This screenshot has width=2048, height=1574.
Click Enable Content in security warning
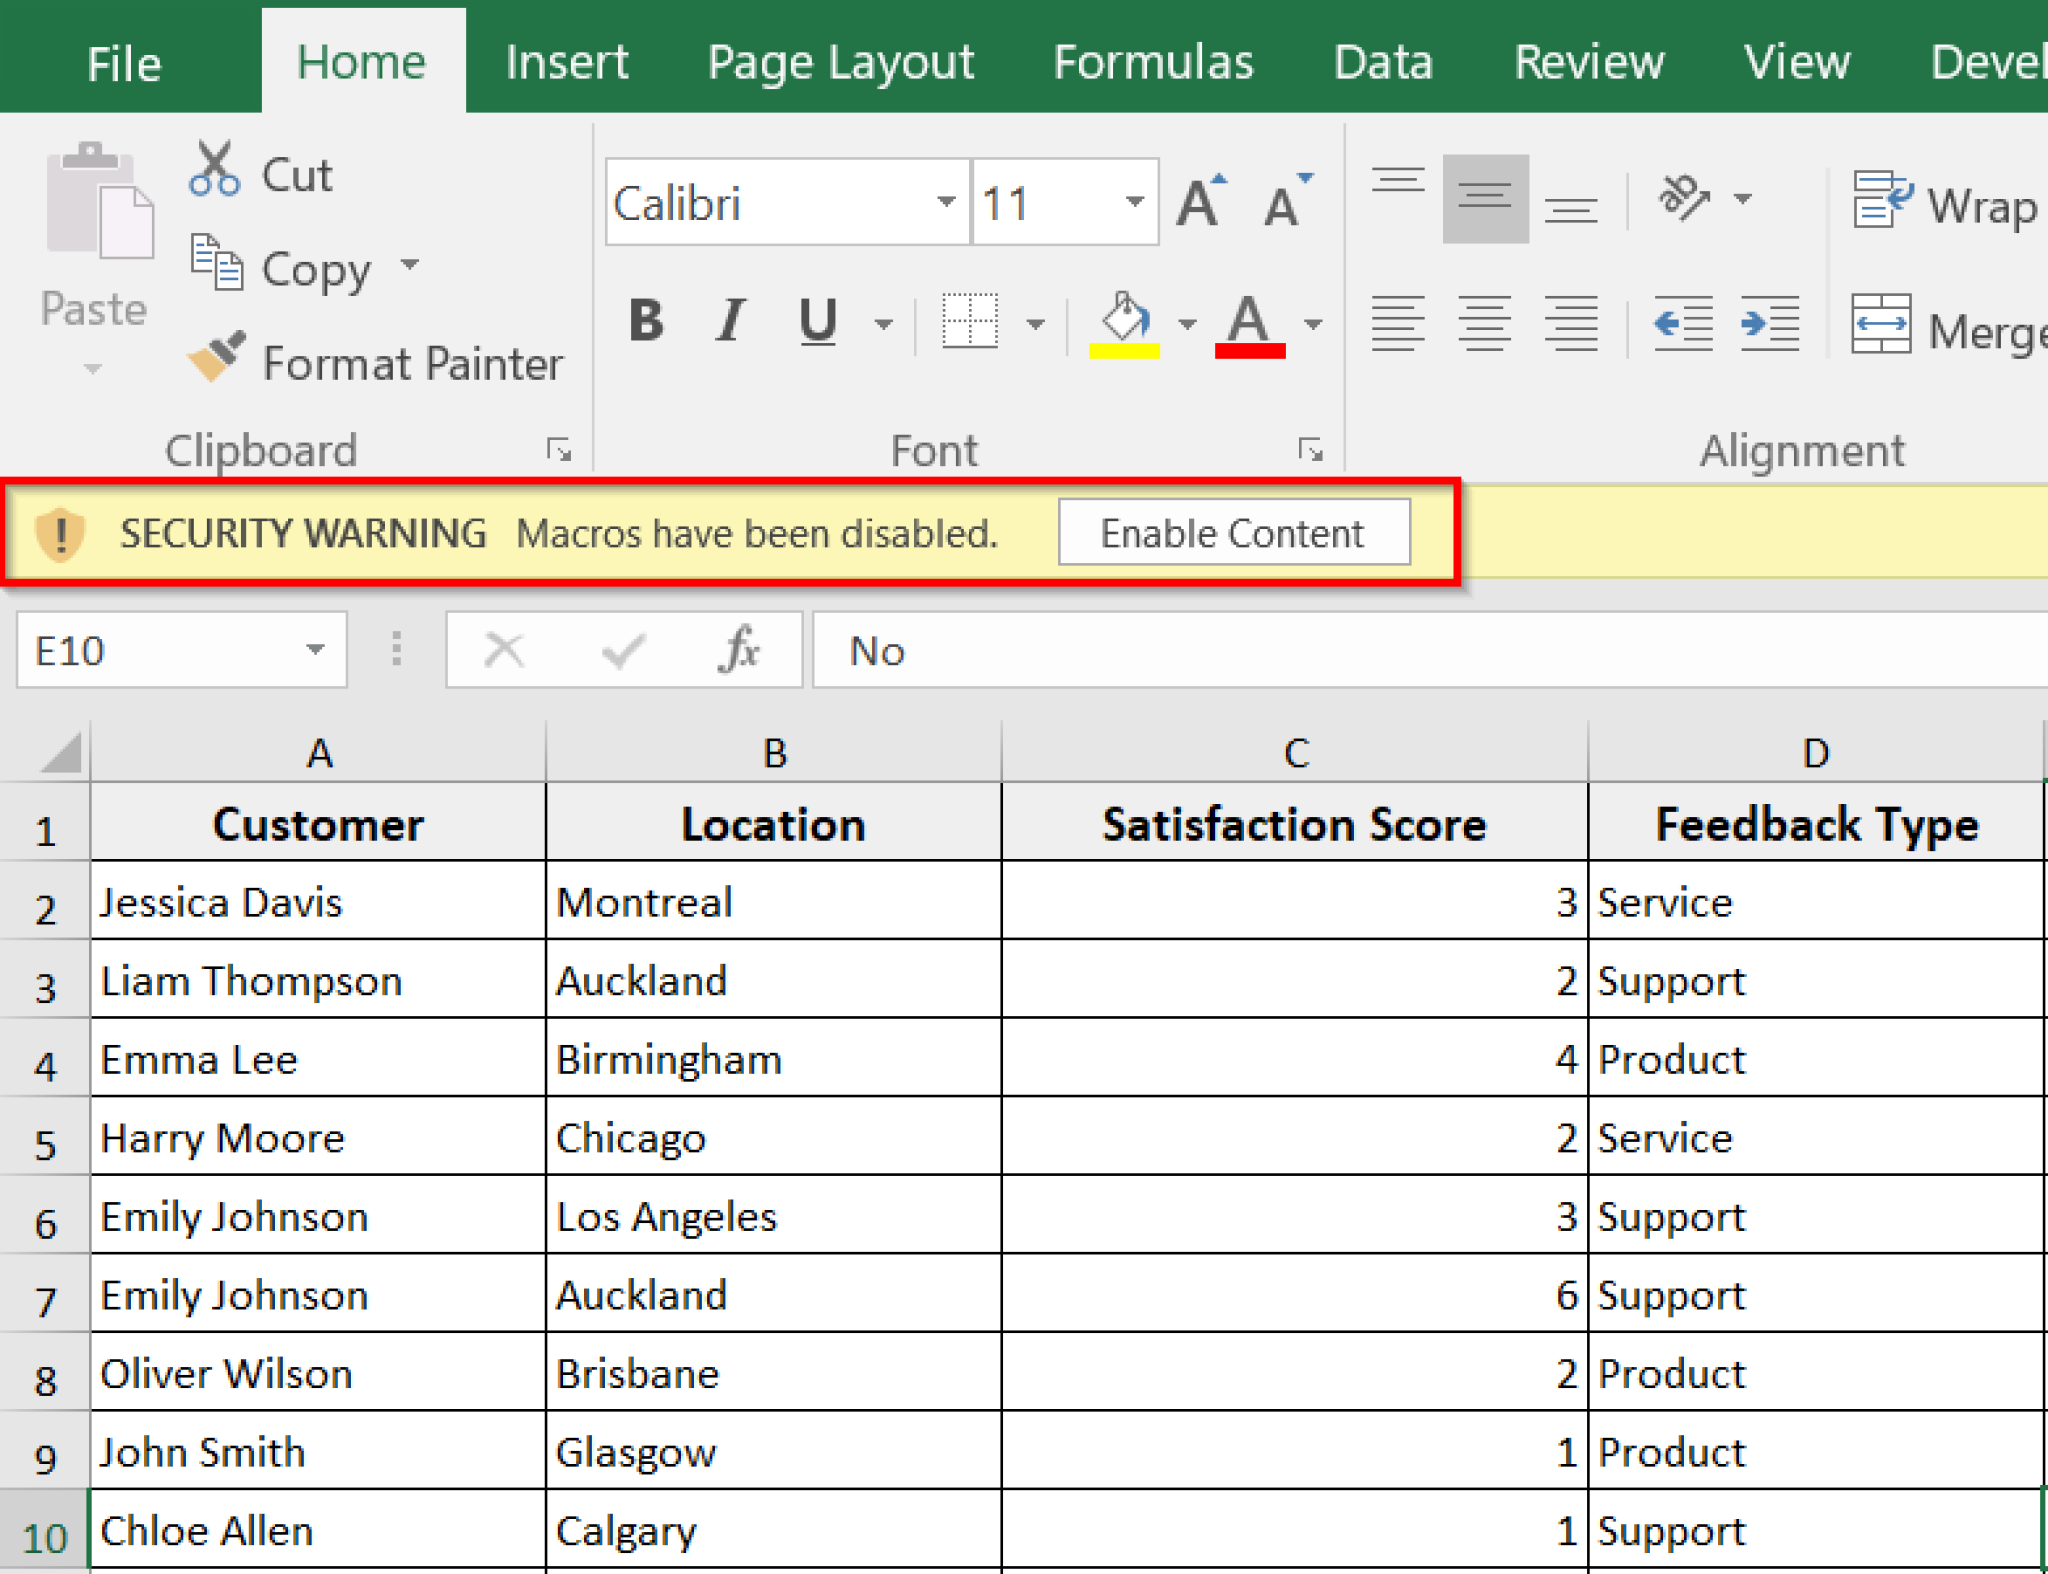point(1233,532)
